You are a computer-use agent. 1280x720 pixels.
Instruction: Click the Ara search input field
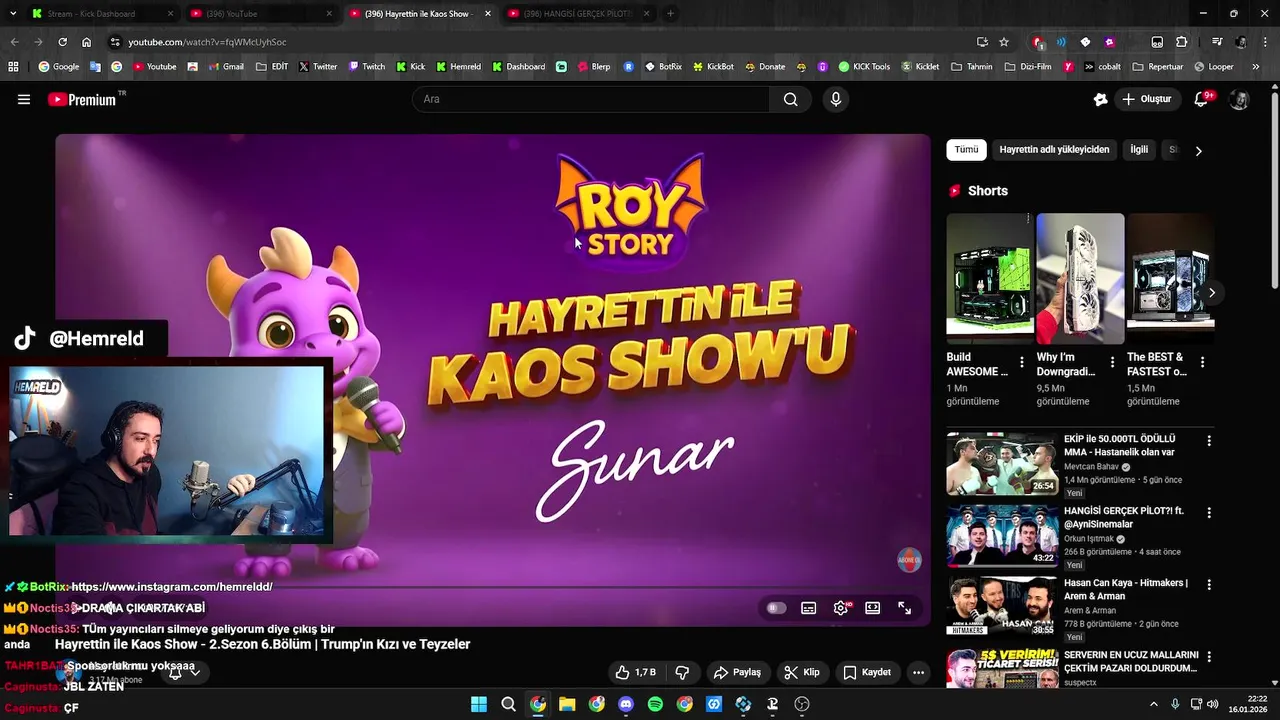click(x=591, y=99)
